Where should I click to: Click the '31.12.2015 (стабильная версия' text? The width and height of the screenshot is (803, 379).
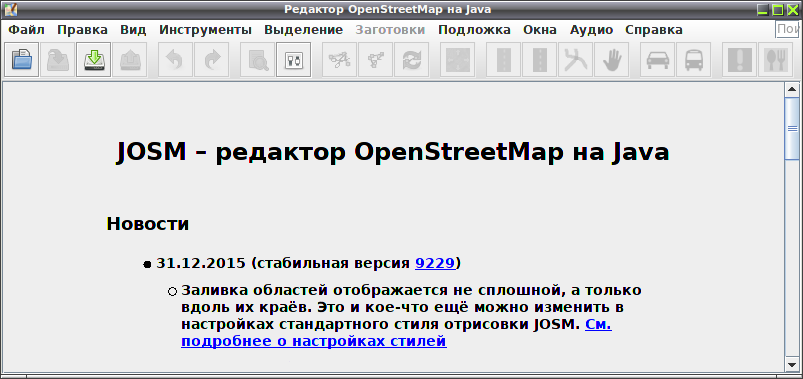point(284,263)
